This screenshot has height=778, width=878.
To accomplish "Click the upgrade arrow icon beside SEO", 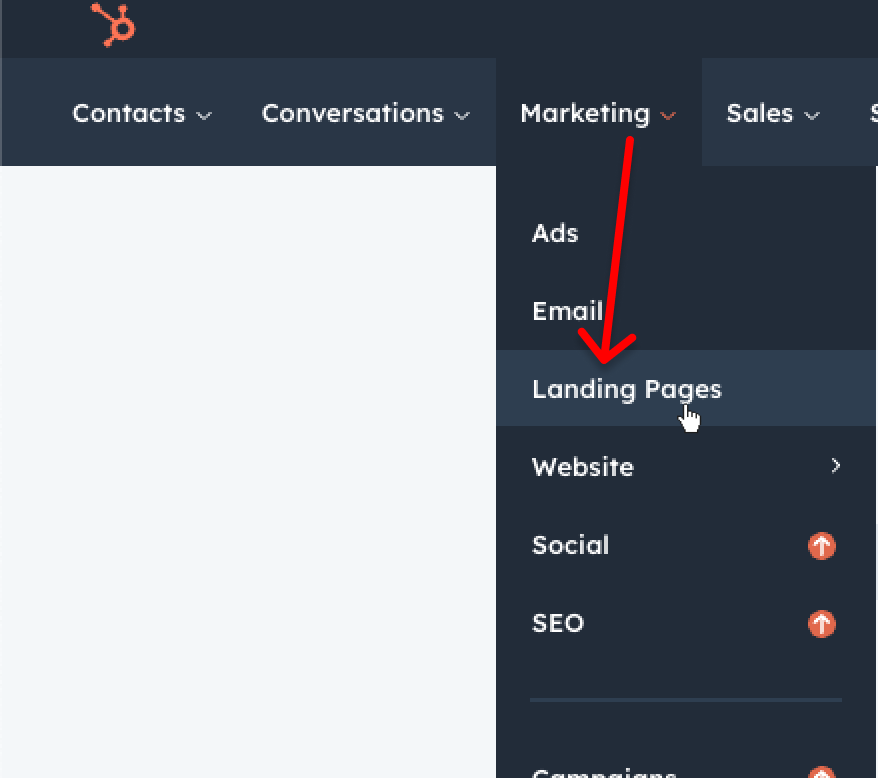I will (821, 624).
